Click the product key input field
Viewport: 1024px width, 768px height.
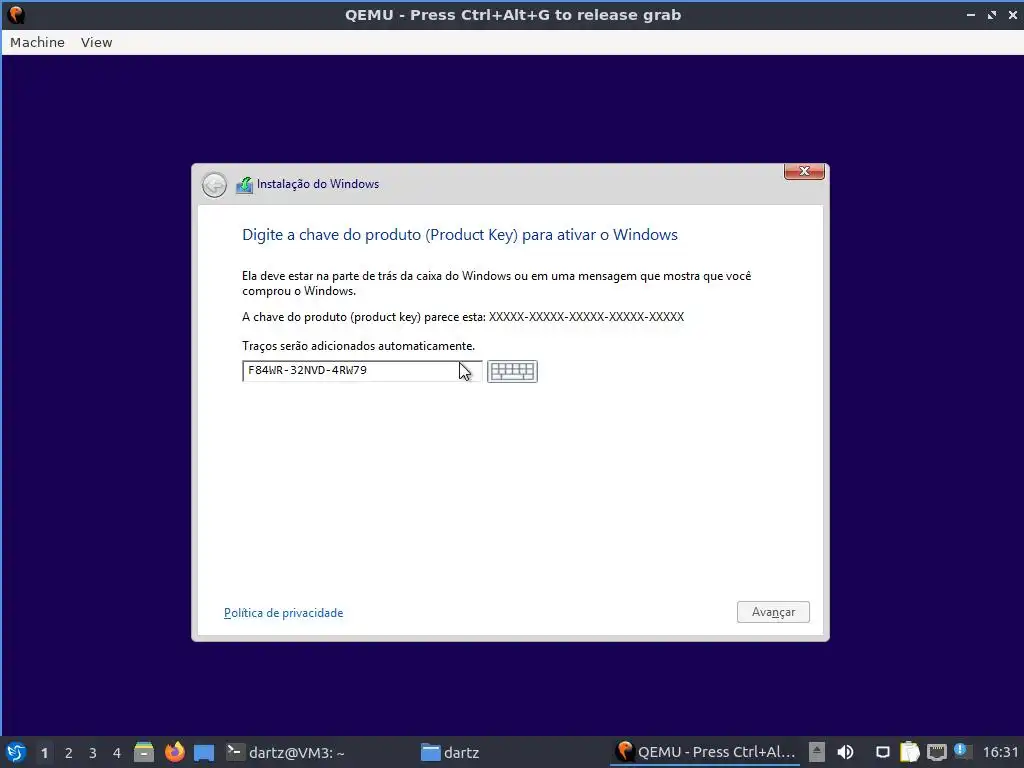[362, 371]
